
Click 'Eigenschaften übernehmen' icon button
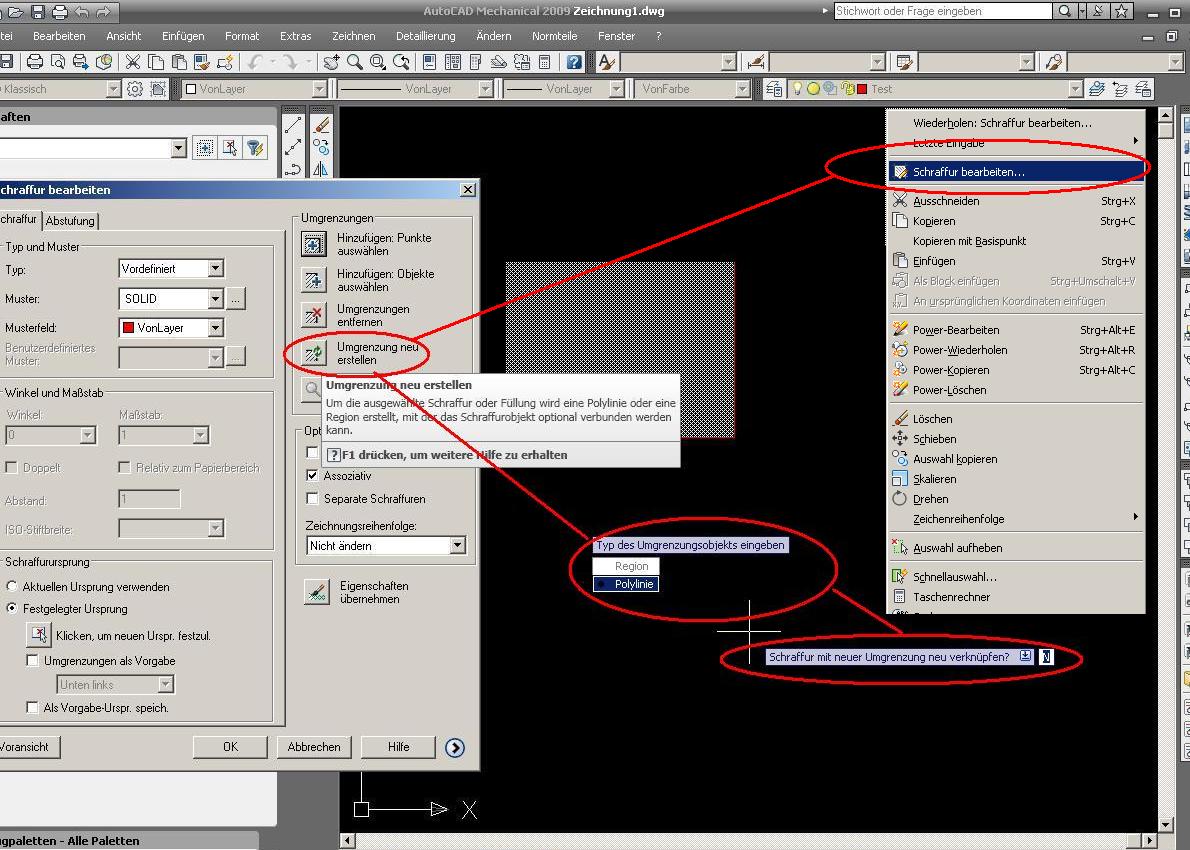pyautogui.click(x=316, y=592)
